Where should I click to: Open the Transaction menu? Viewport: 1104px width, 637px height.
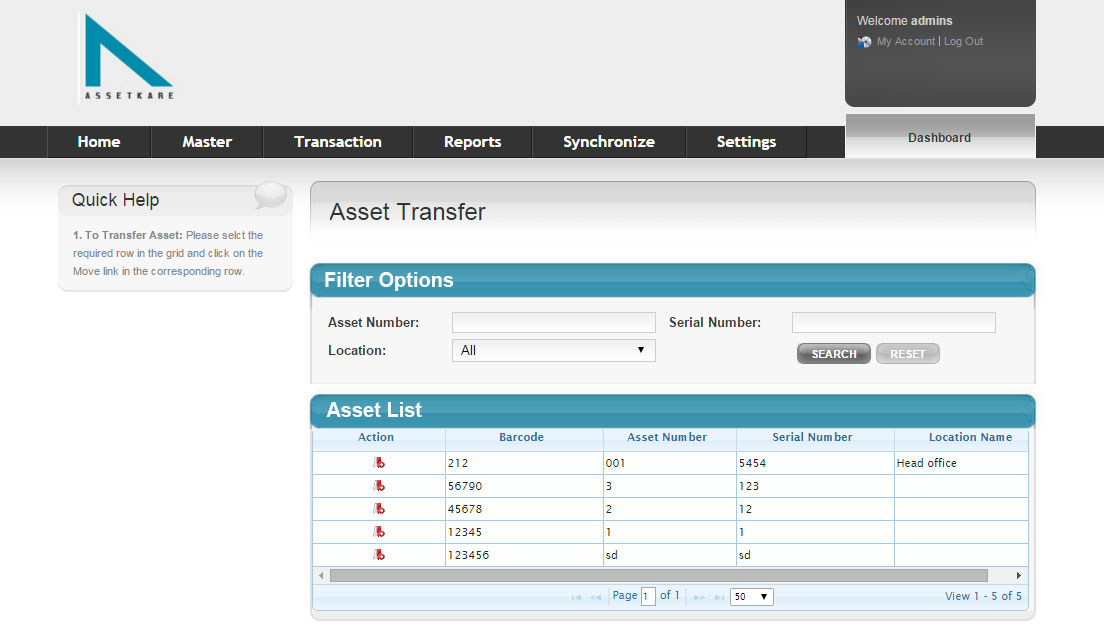click(338, 142)
